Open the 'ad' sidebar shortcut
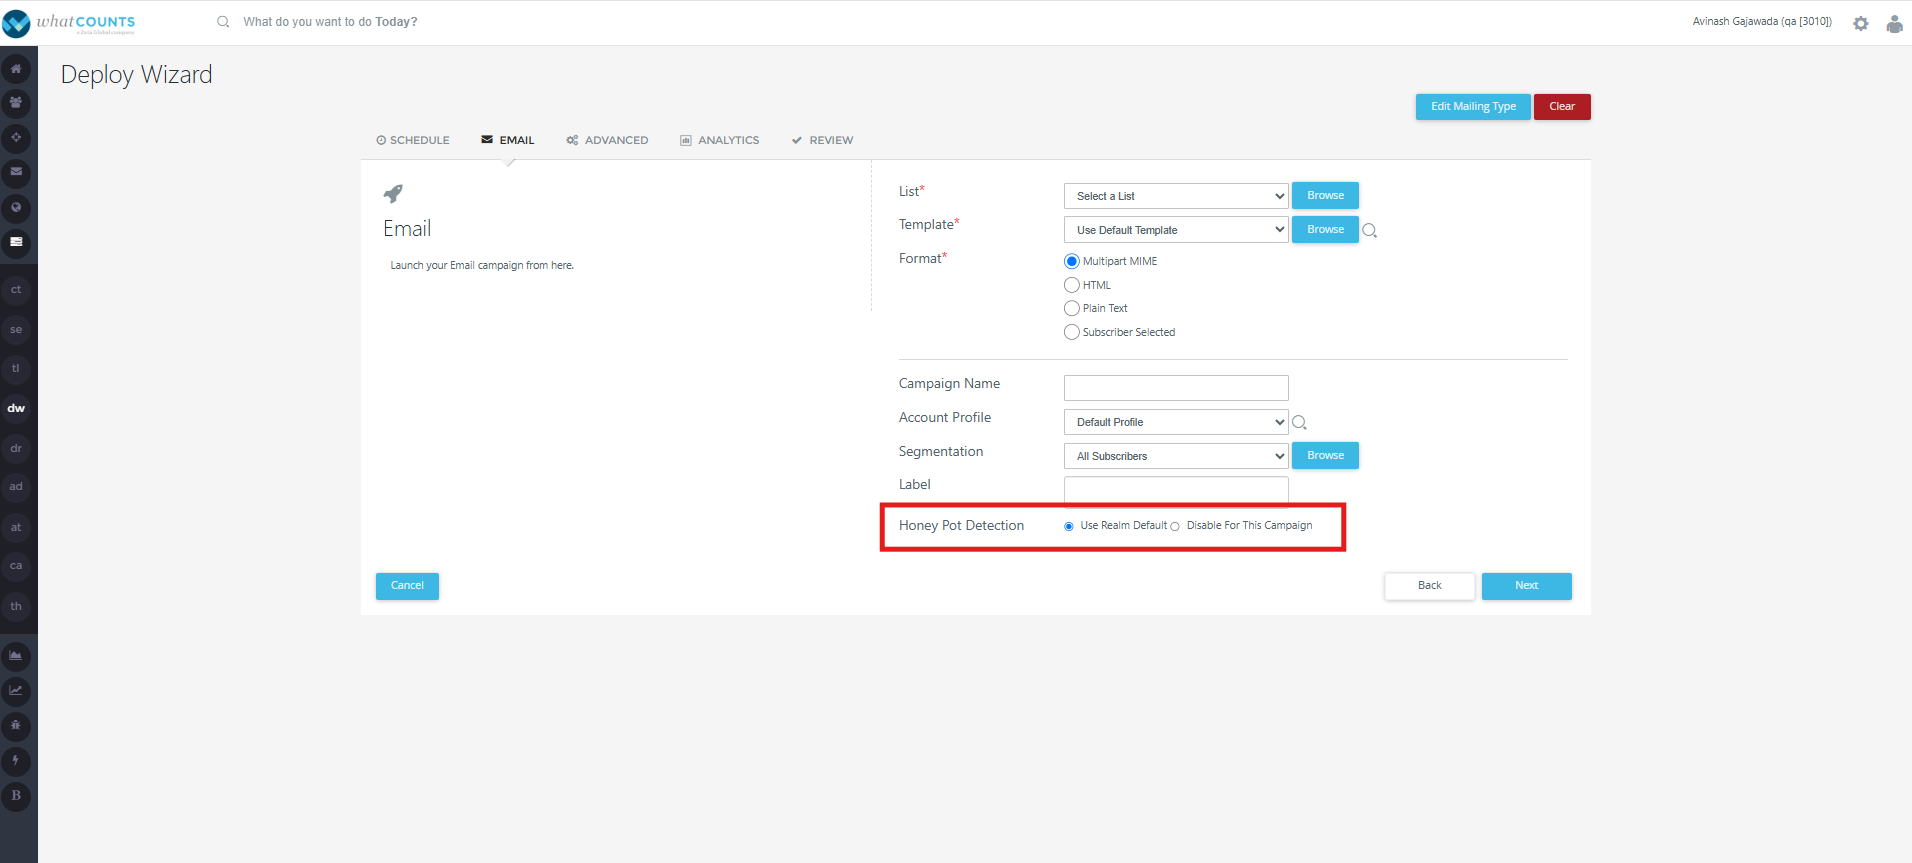This screenshot has height=863, width=1912. point(16,487)
